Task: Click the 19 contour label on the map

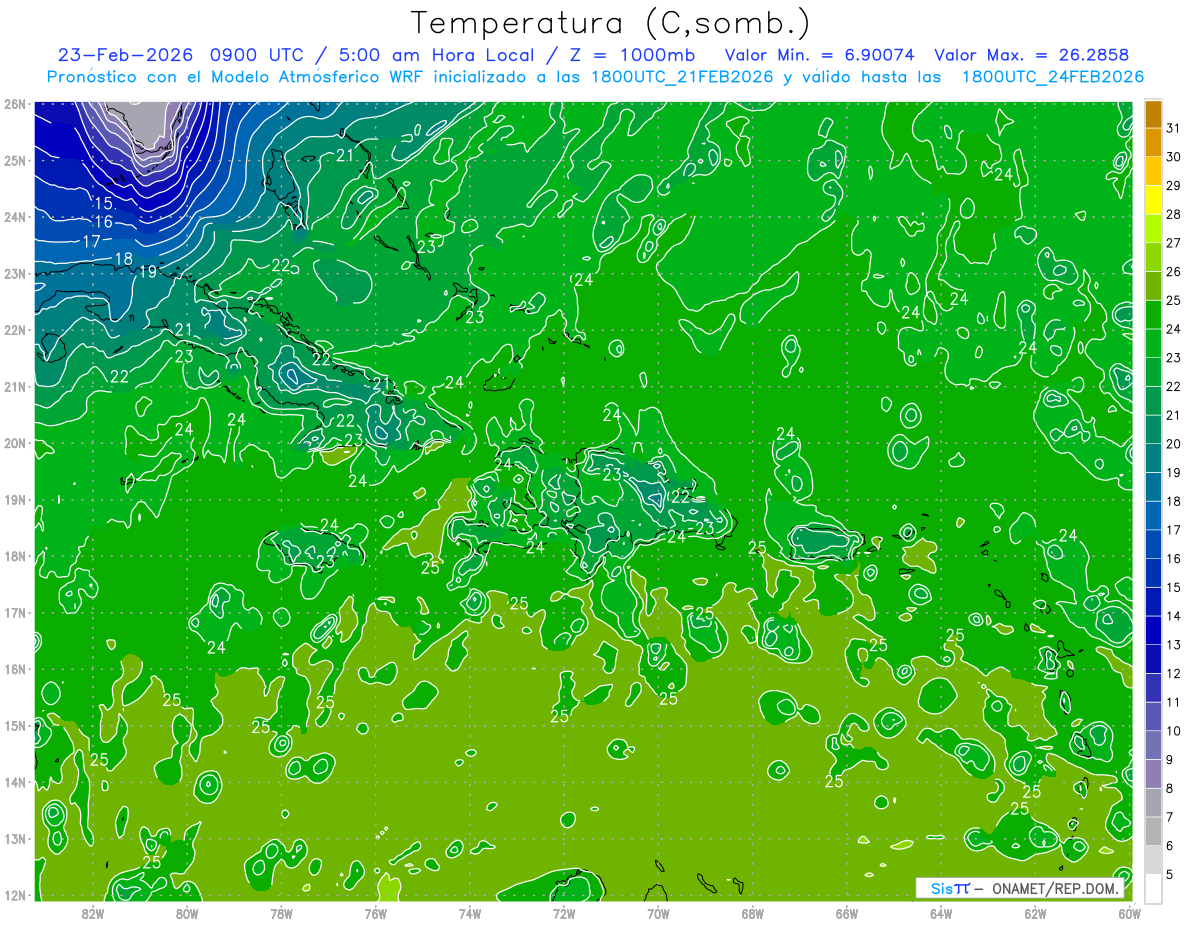Action: (147, 271)
